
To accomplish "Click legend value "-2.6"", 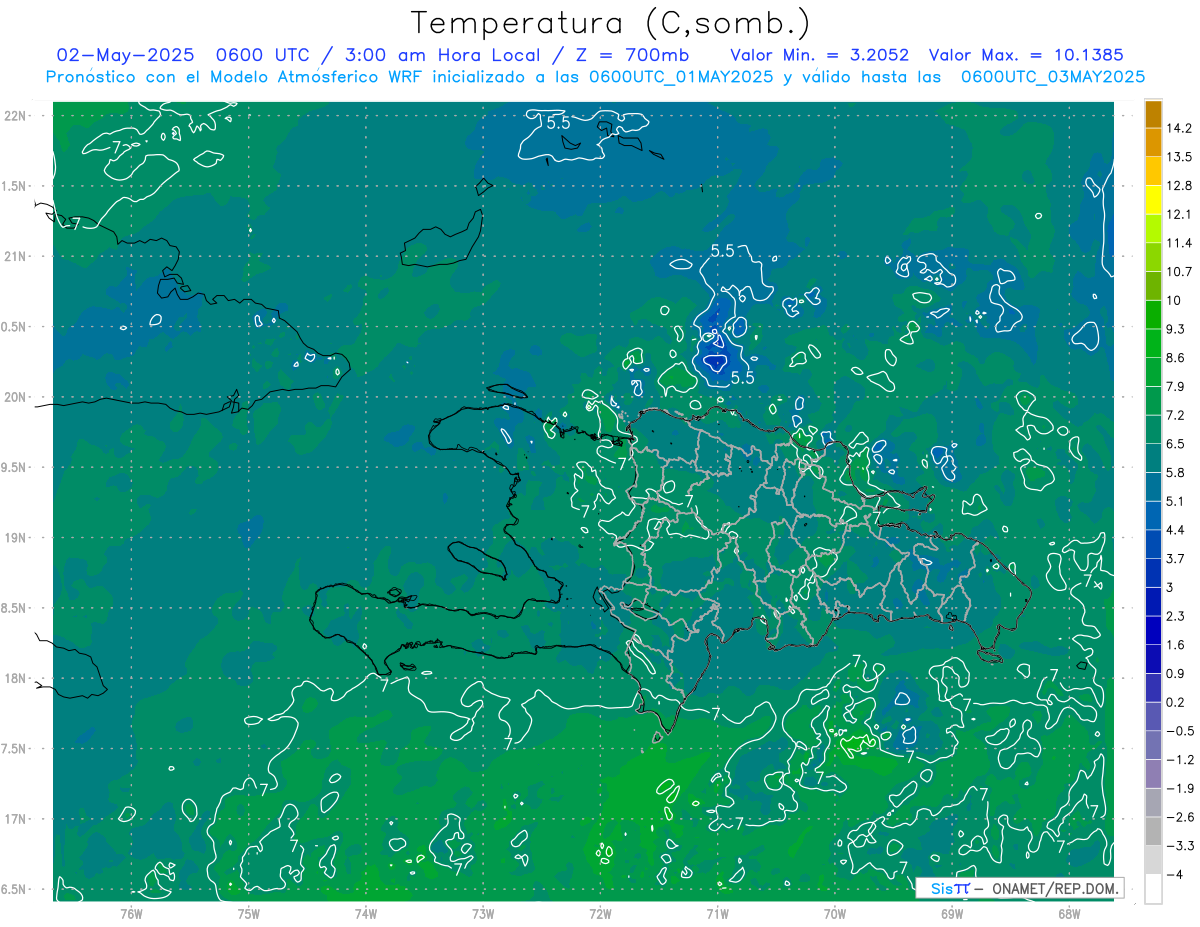I will pyautogui.click(x=1180, y=817).
